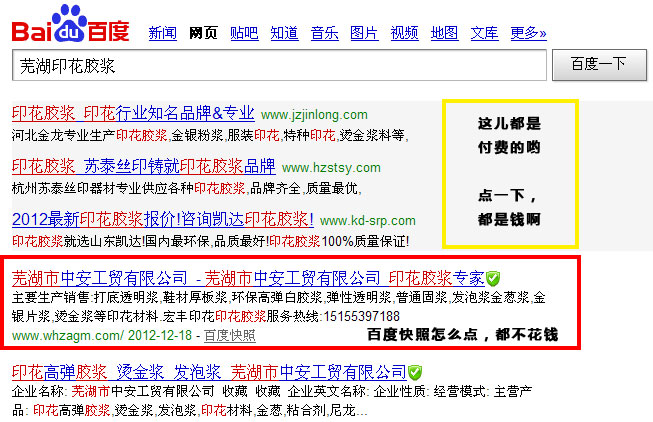This screenshot has height=422, width=653.
Task: Click green verified badge after 印花胶浆专家
Action: (493, 278)
